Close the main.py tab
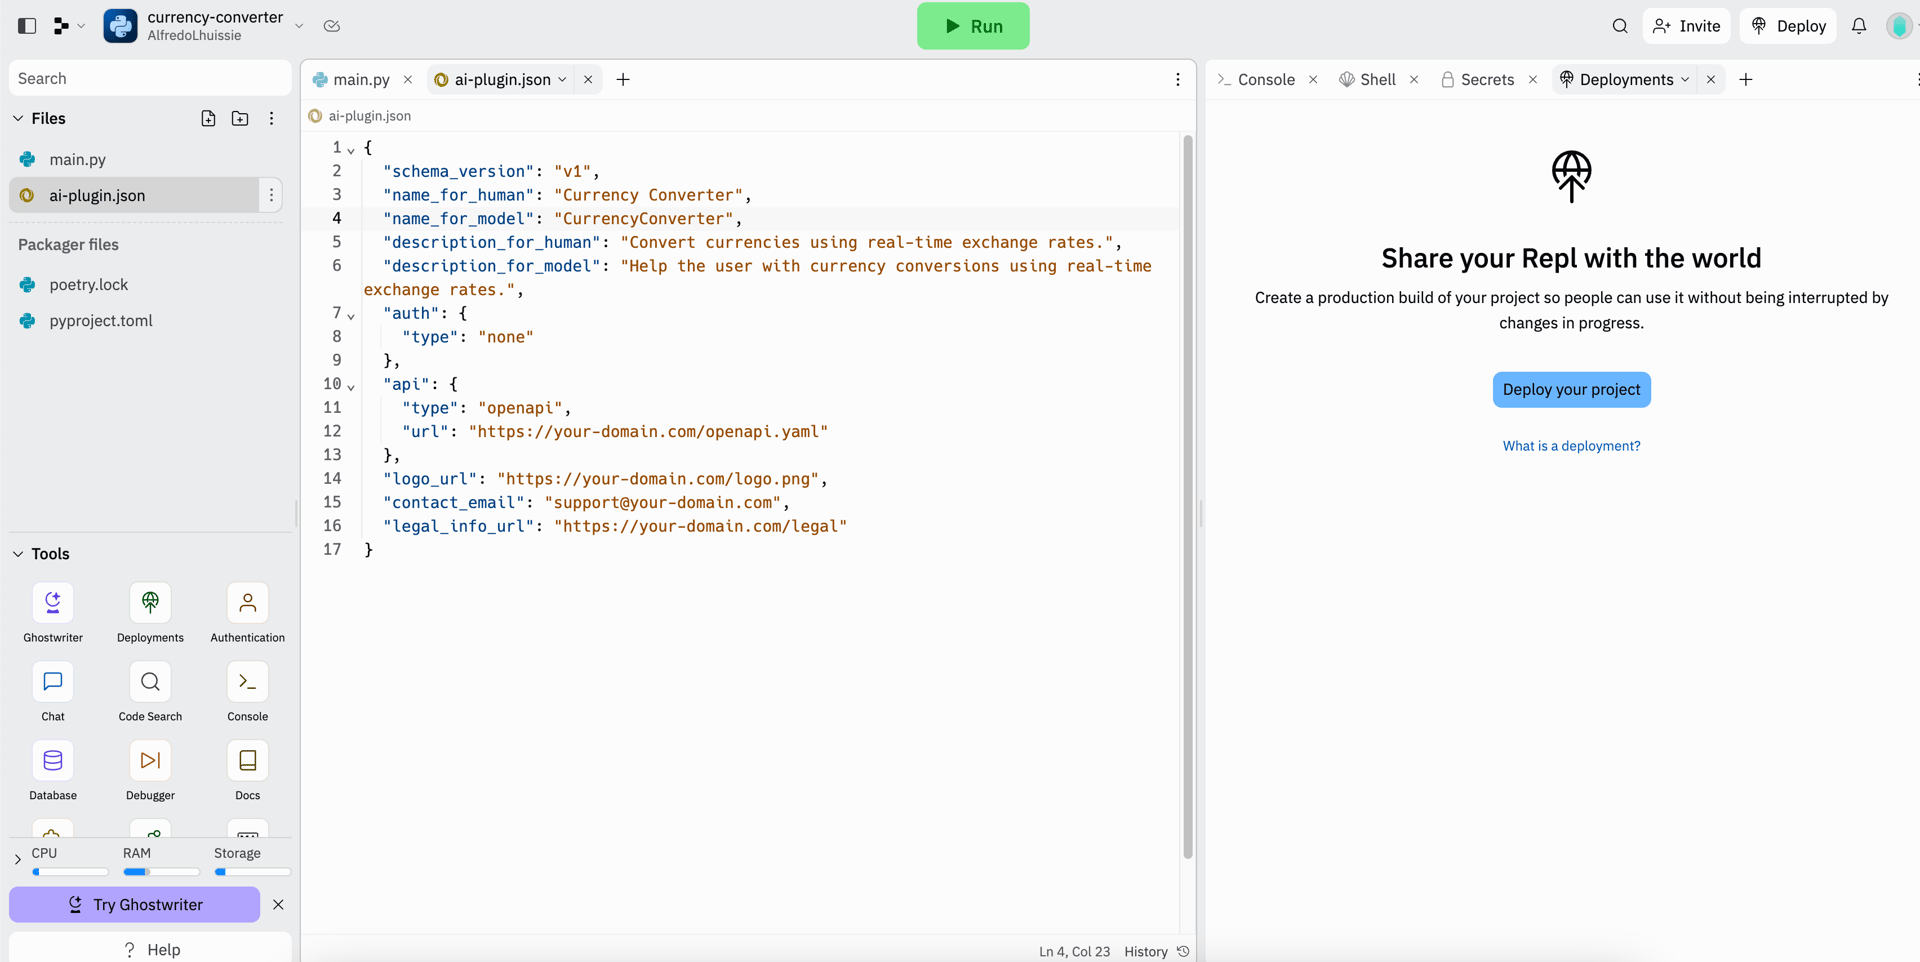The image size is (1920, 962). pyautogui.click(x=408, y=79)
